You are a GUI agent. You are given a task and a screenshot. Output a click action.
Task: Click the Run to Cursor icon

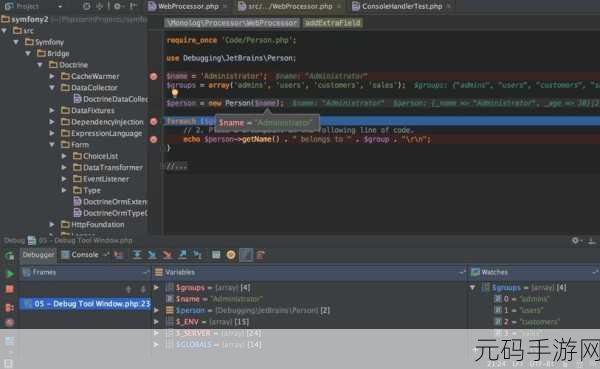click(197, 255)
